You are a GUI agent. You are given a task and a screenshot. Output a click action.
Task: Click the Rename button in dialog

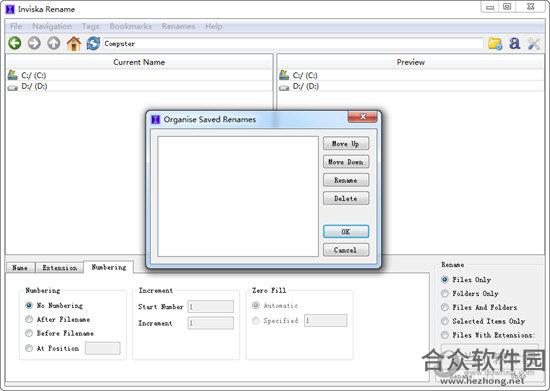[346, 180]
